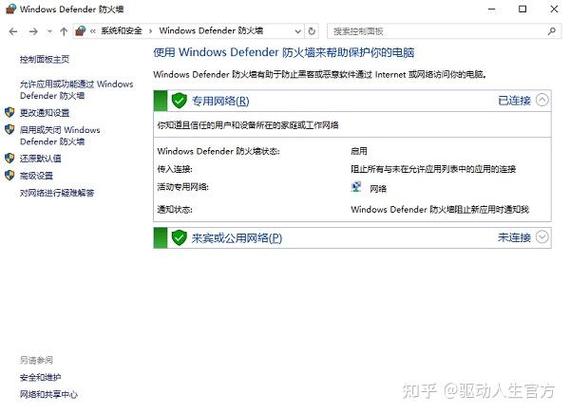Click shield icon beside 高级设置
This screenshot has height=414, width=570.
(x=10, y=175)
